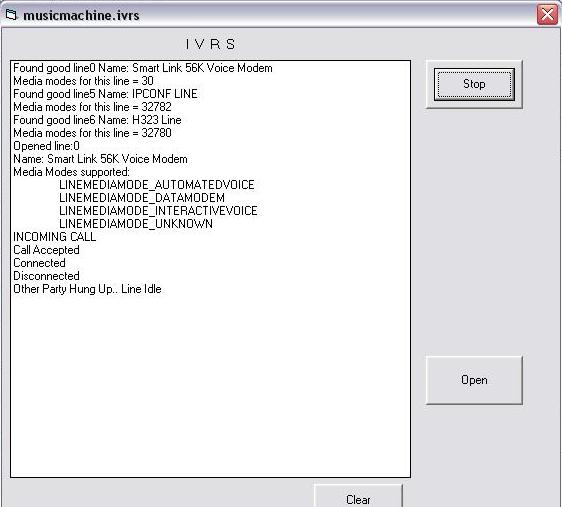Click the 'Opened line:0' log line
Screen dimensions: 562x507
coord(46,146)
